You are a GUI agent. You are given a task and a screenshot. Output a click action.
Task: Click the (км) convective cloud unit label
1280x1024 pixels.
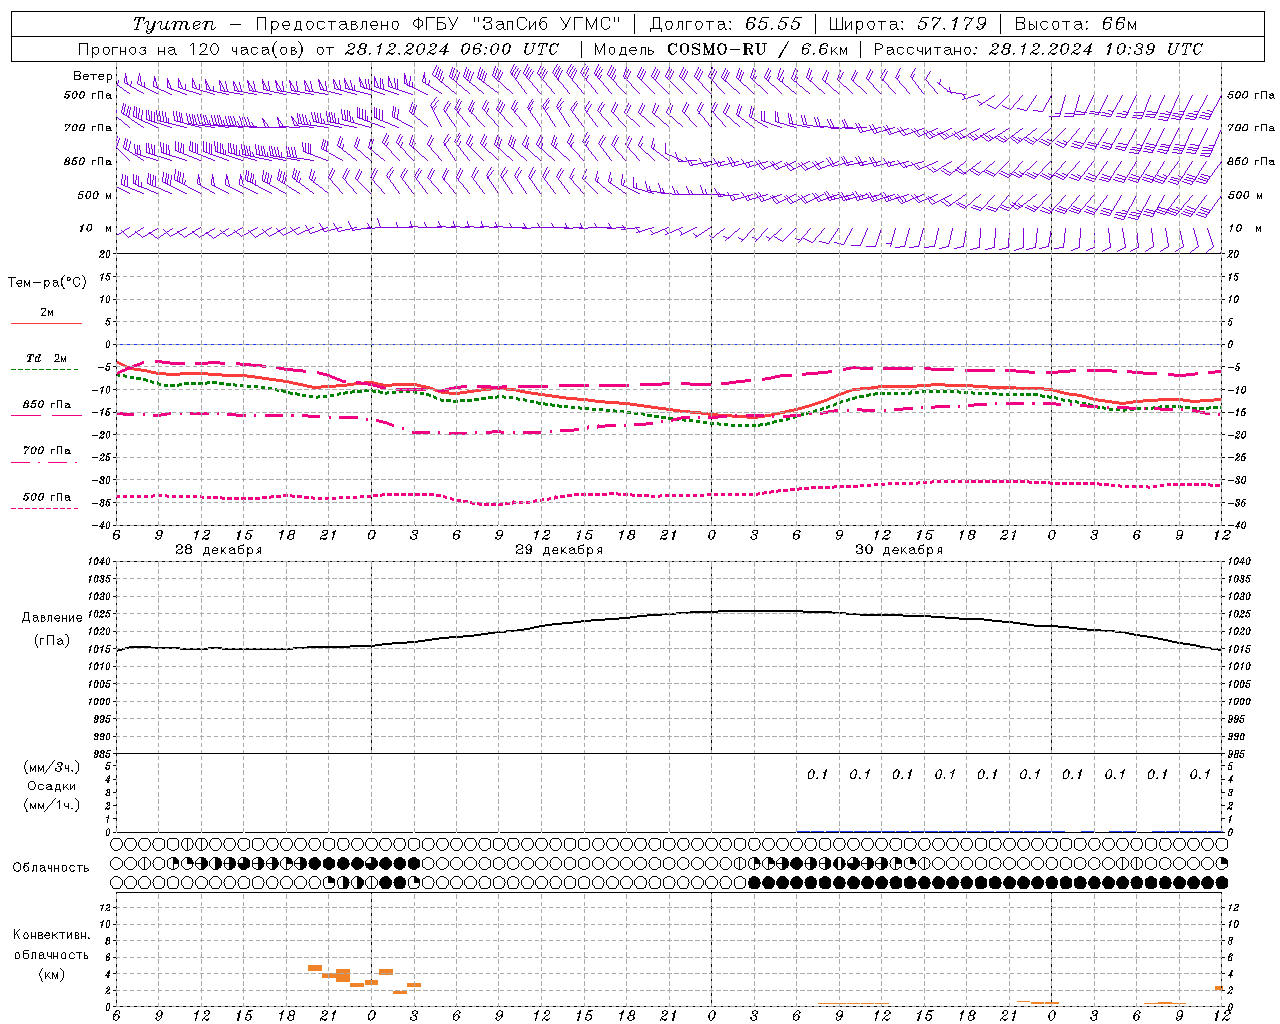point(51,974)
